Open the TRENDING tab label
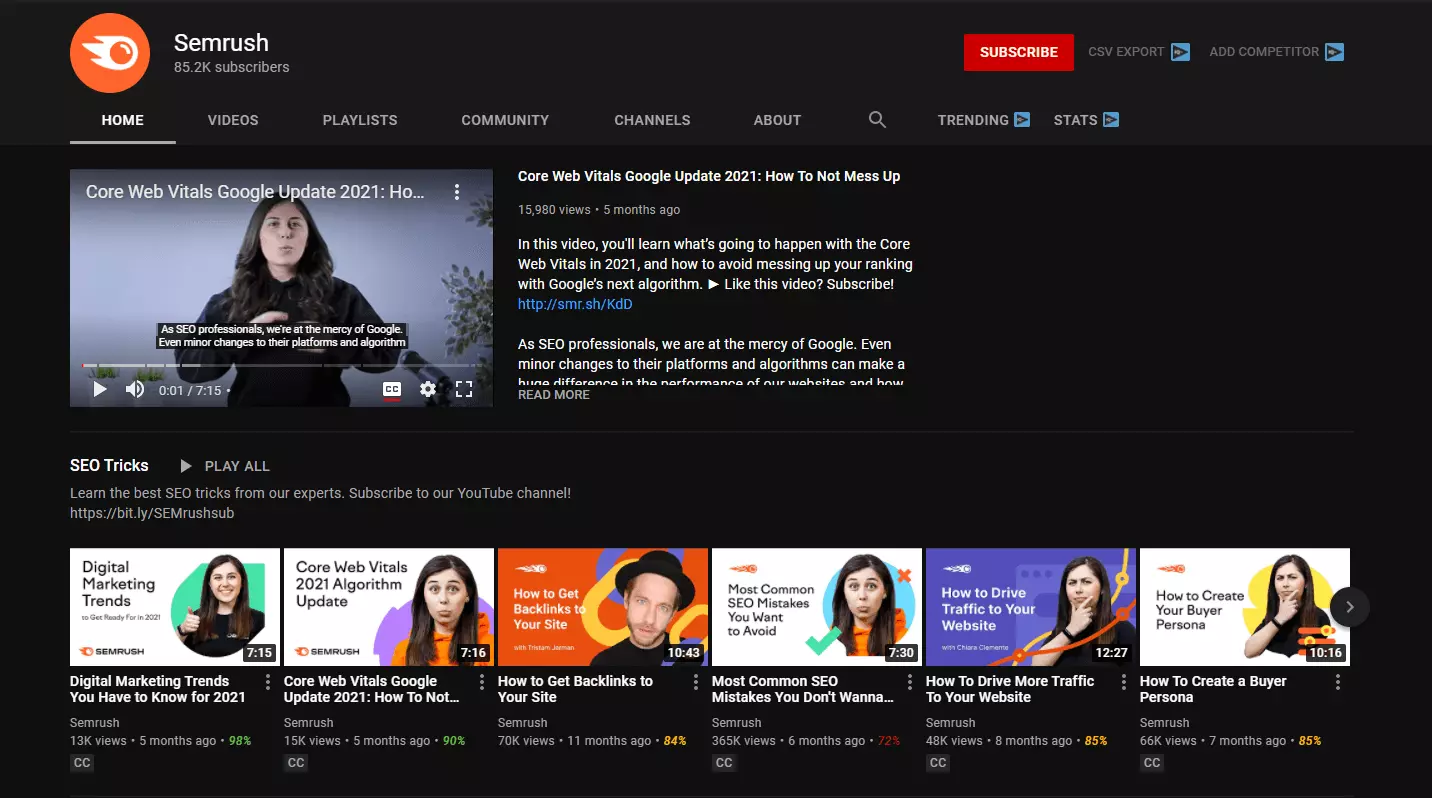This screenshot has width=1432, height=798. click(973, 120)
